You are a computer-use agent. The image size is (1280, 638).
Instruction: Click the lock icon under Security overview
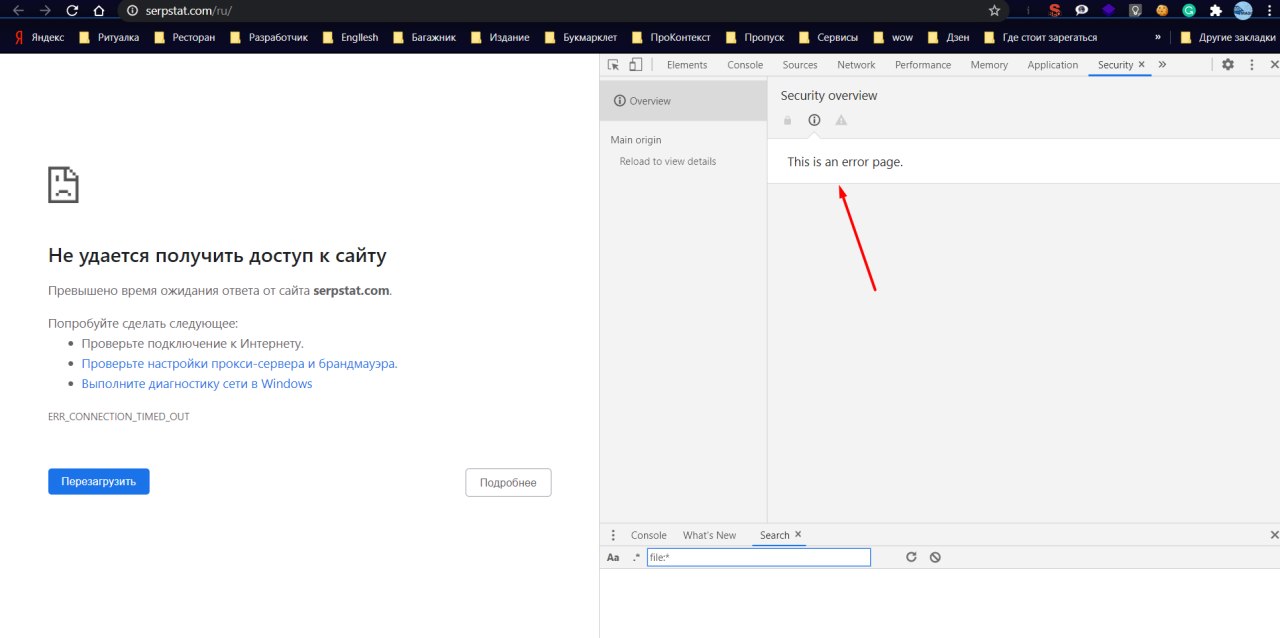pos(787,120)
